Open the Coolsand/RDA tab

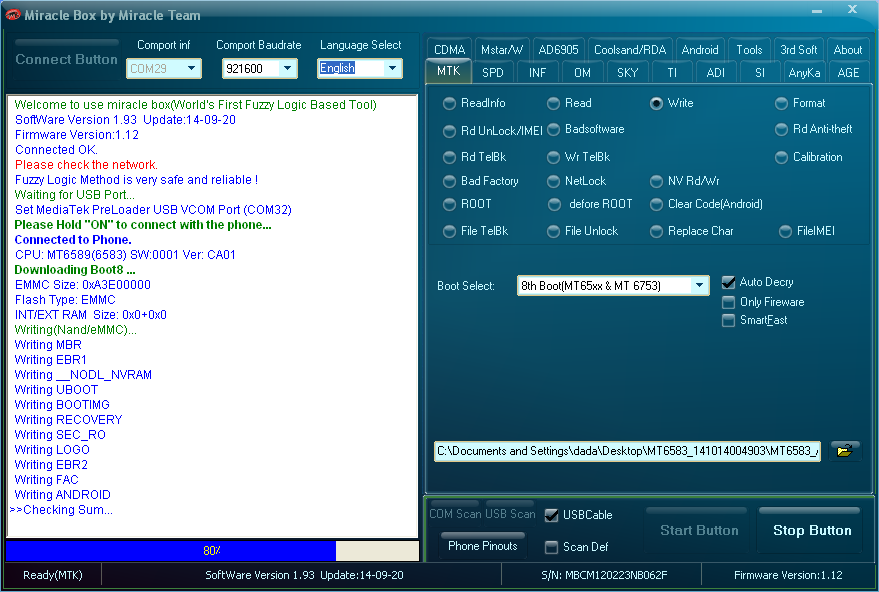pyautogui.click(x=630, y=50)
